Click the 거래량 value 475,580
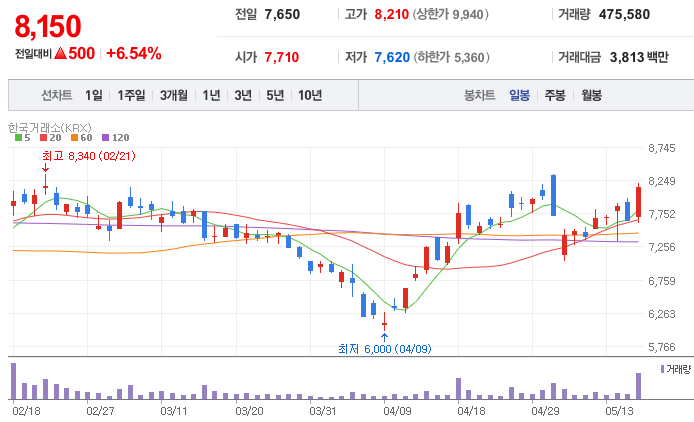The image size is (694, 422). [625, 15]
